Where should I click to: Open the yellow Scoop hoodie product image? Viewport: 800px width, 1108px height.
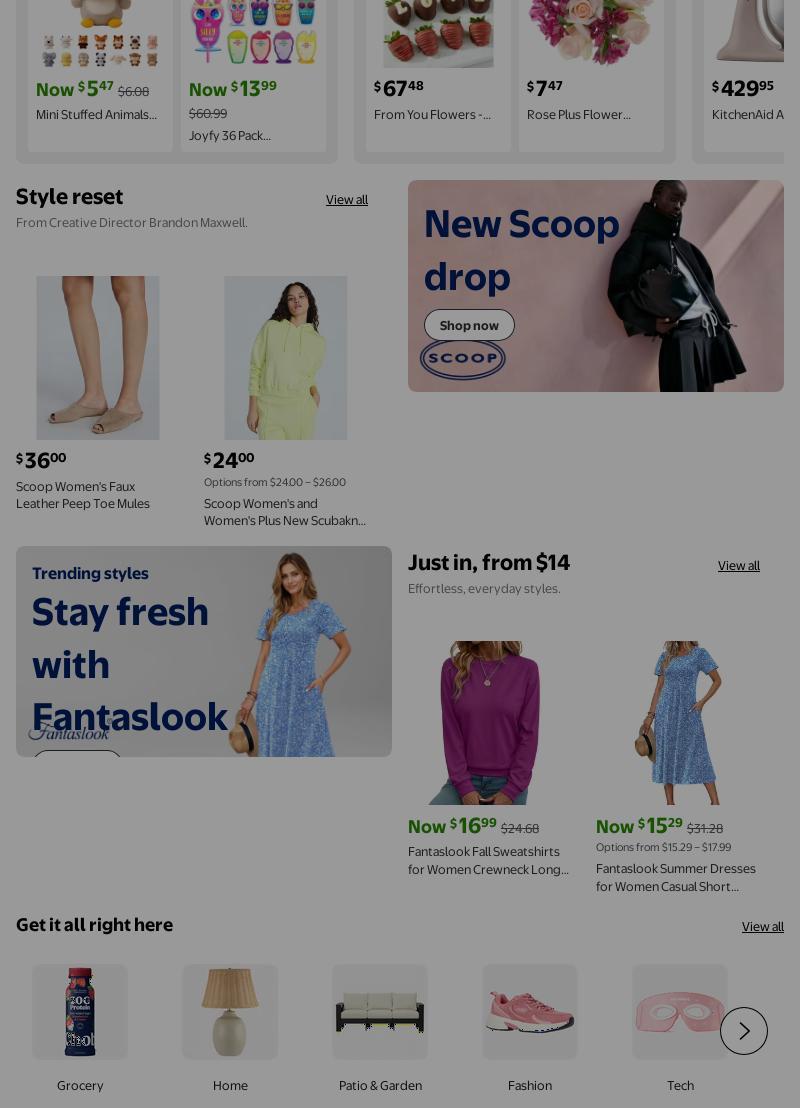pyautogui.click(x=286, y=358)
